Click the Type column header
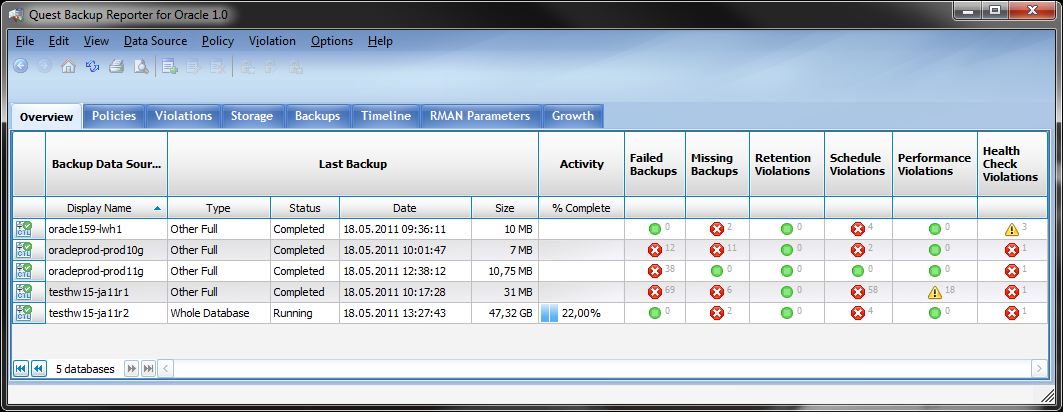 tap(218, 208)
